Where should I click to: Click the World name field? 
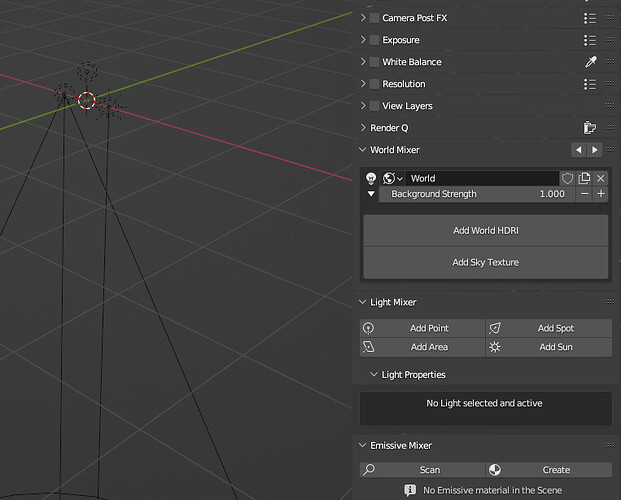(482, 178)
